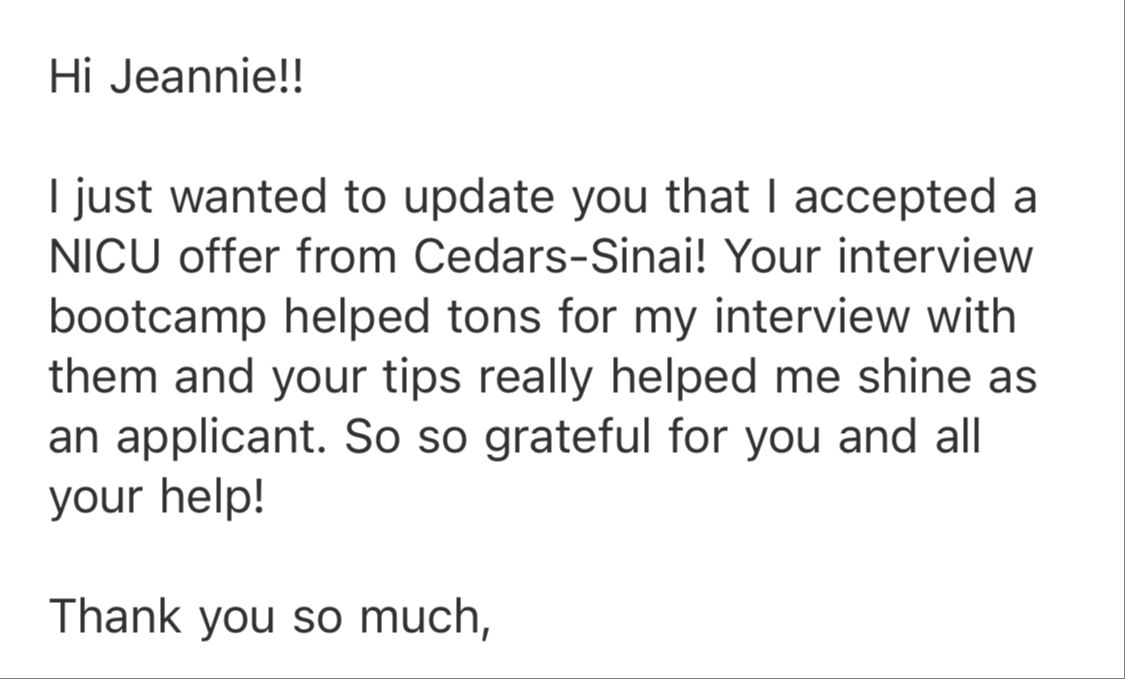Click the greeting "Hi Jeannie!!"
This screenshot has height=679, width=1125.
pyautogui.click(x=175, y=78)
